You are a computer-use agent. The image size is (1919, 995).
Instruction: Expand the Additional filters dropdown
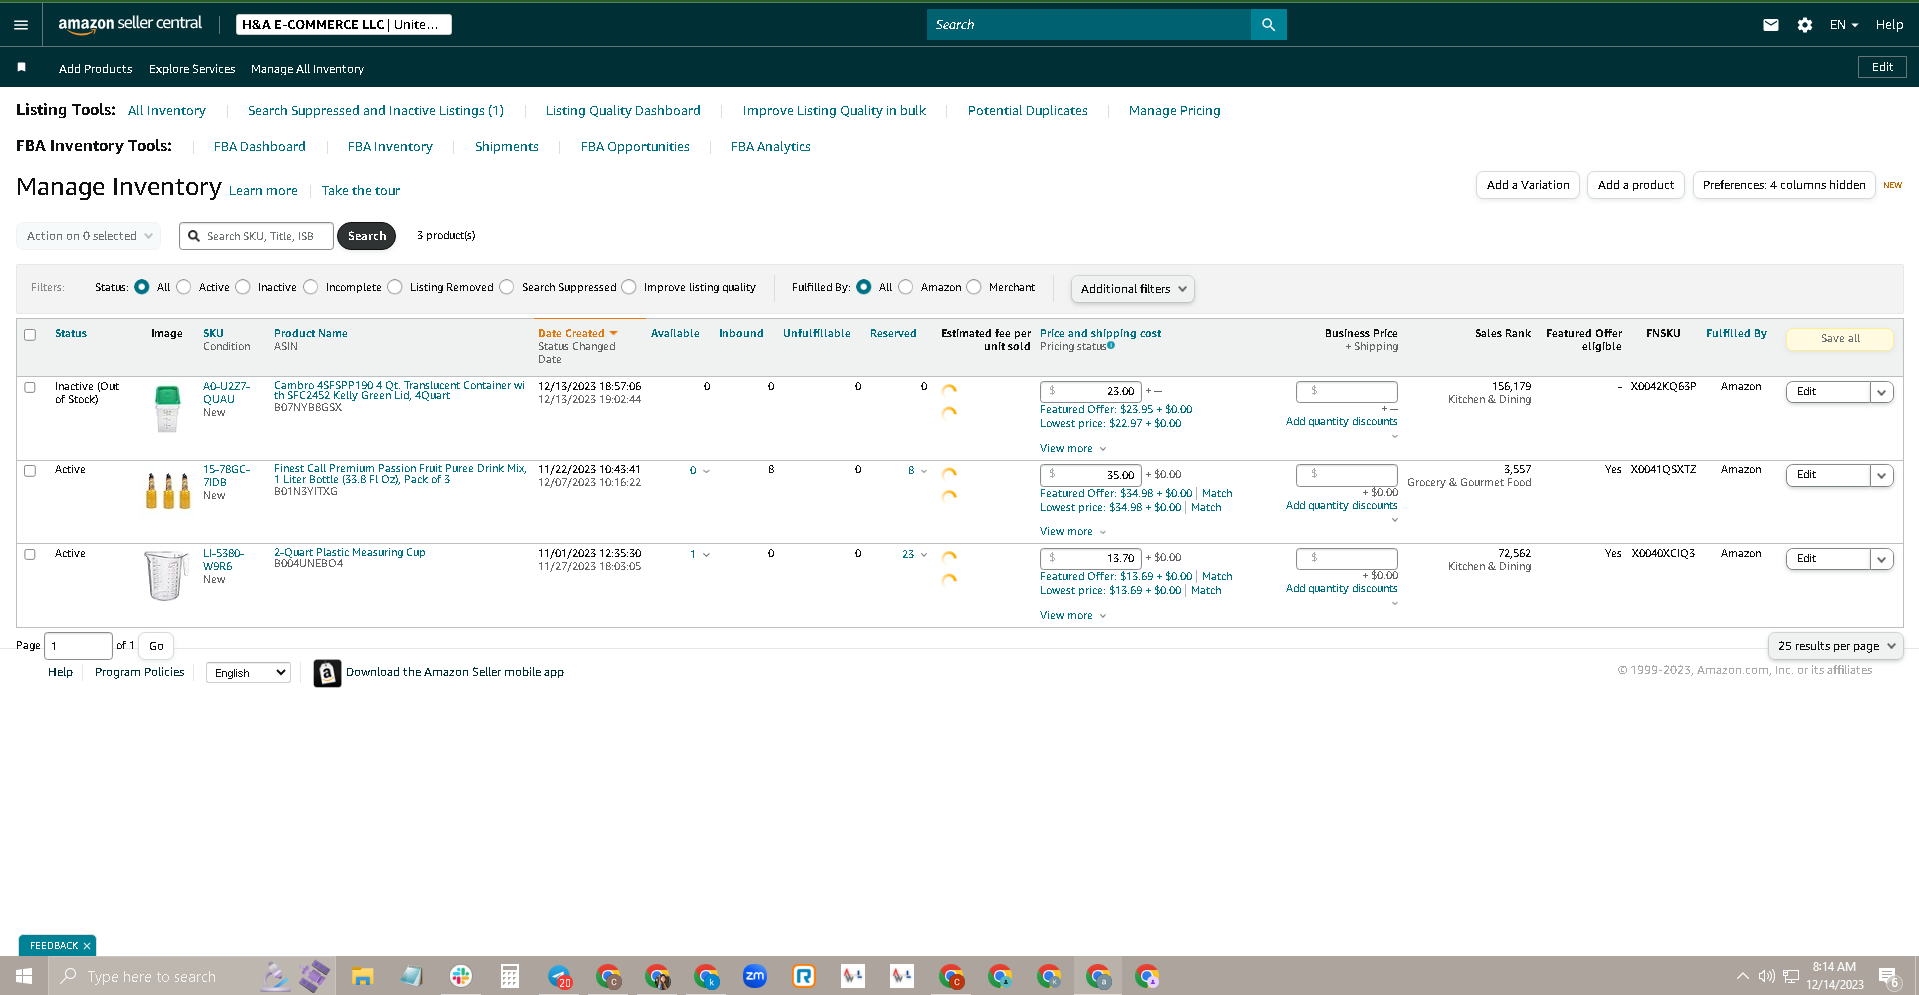point(1132,289)
